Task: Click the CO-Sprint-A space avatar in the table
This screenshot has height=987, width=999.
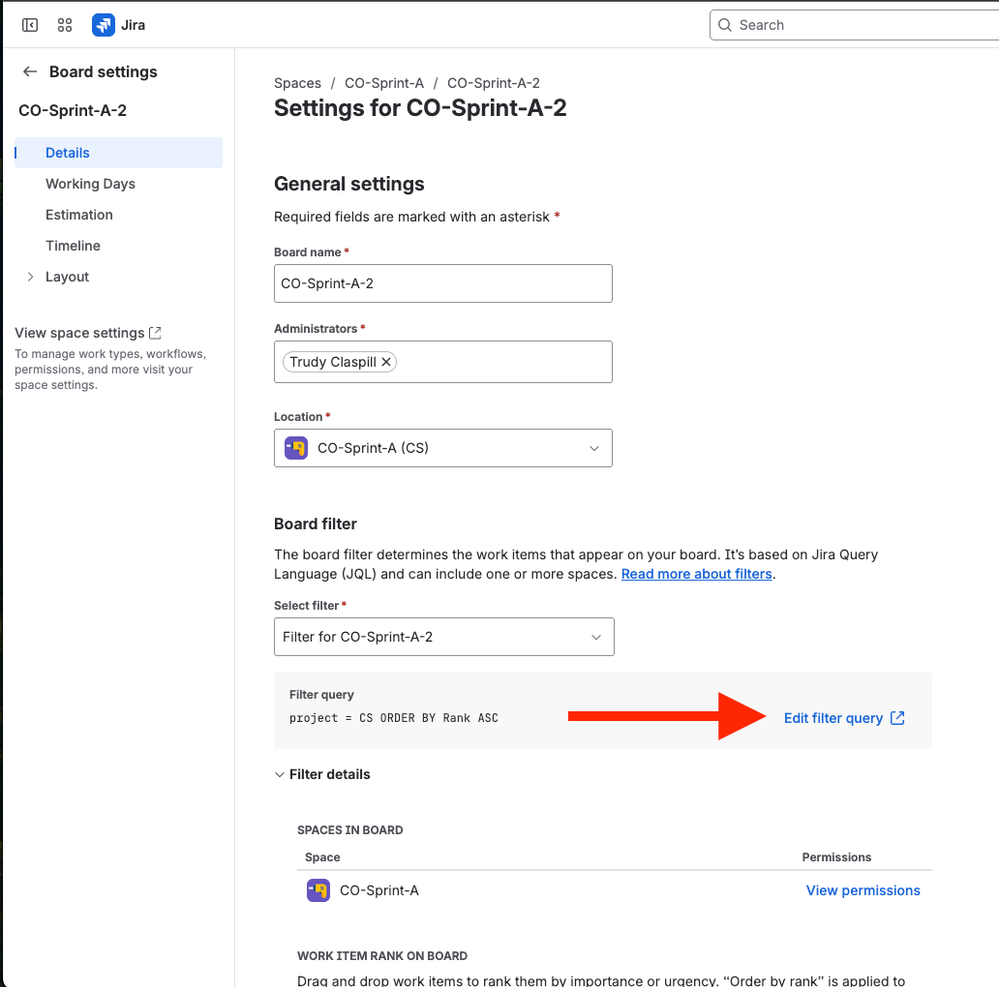Action: [x=317, y=890]
